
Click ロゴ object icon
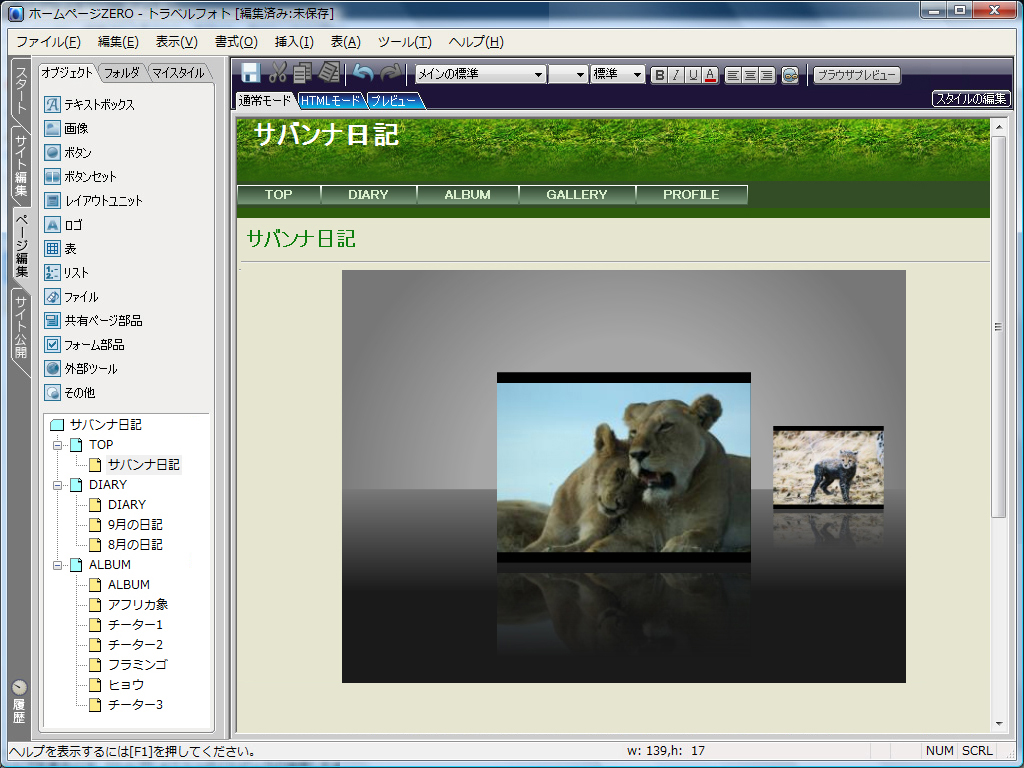coord(52,225)
